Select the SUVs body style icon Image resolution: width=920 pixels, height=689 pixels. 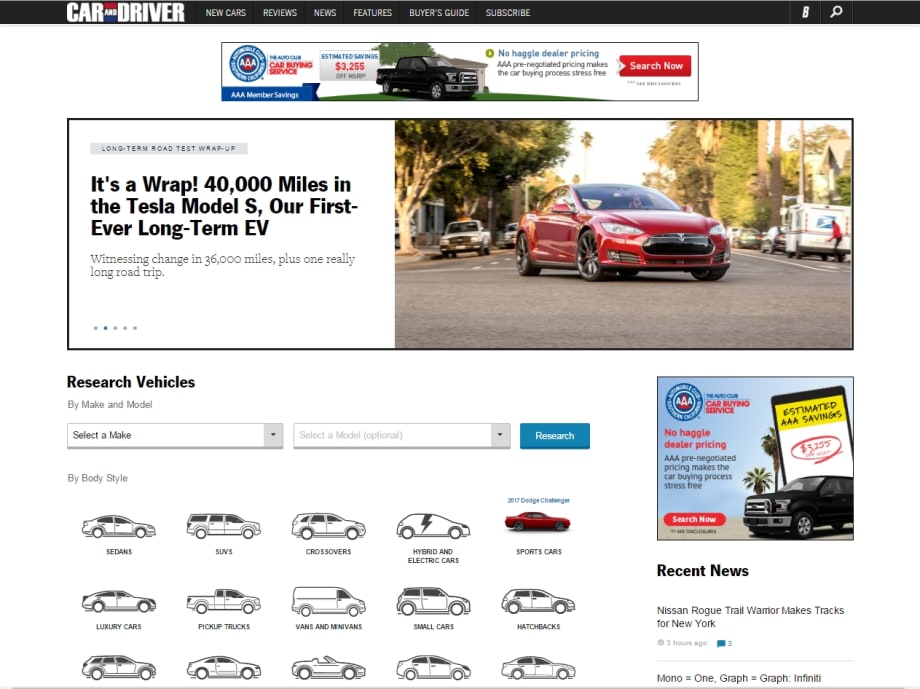tap(223, 522)
